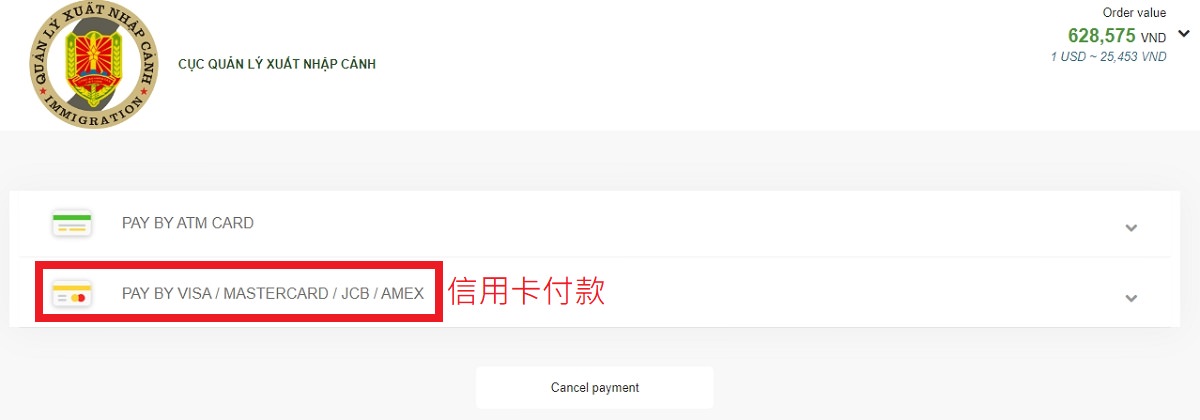
Task: Choose PAY BY ATM CARD option label
Action: pyautogui.click(x=188, y=223)
